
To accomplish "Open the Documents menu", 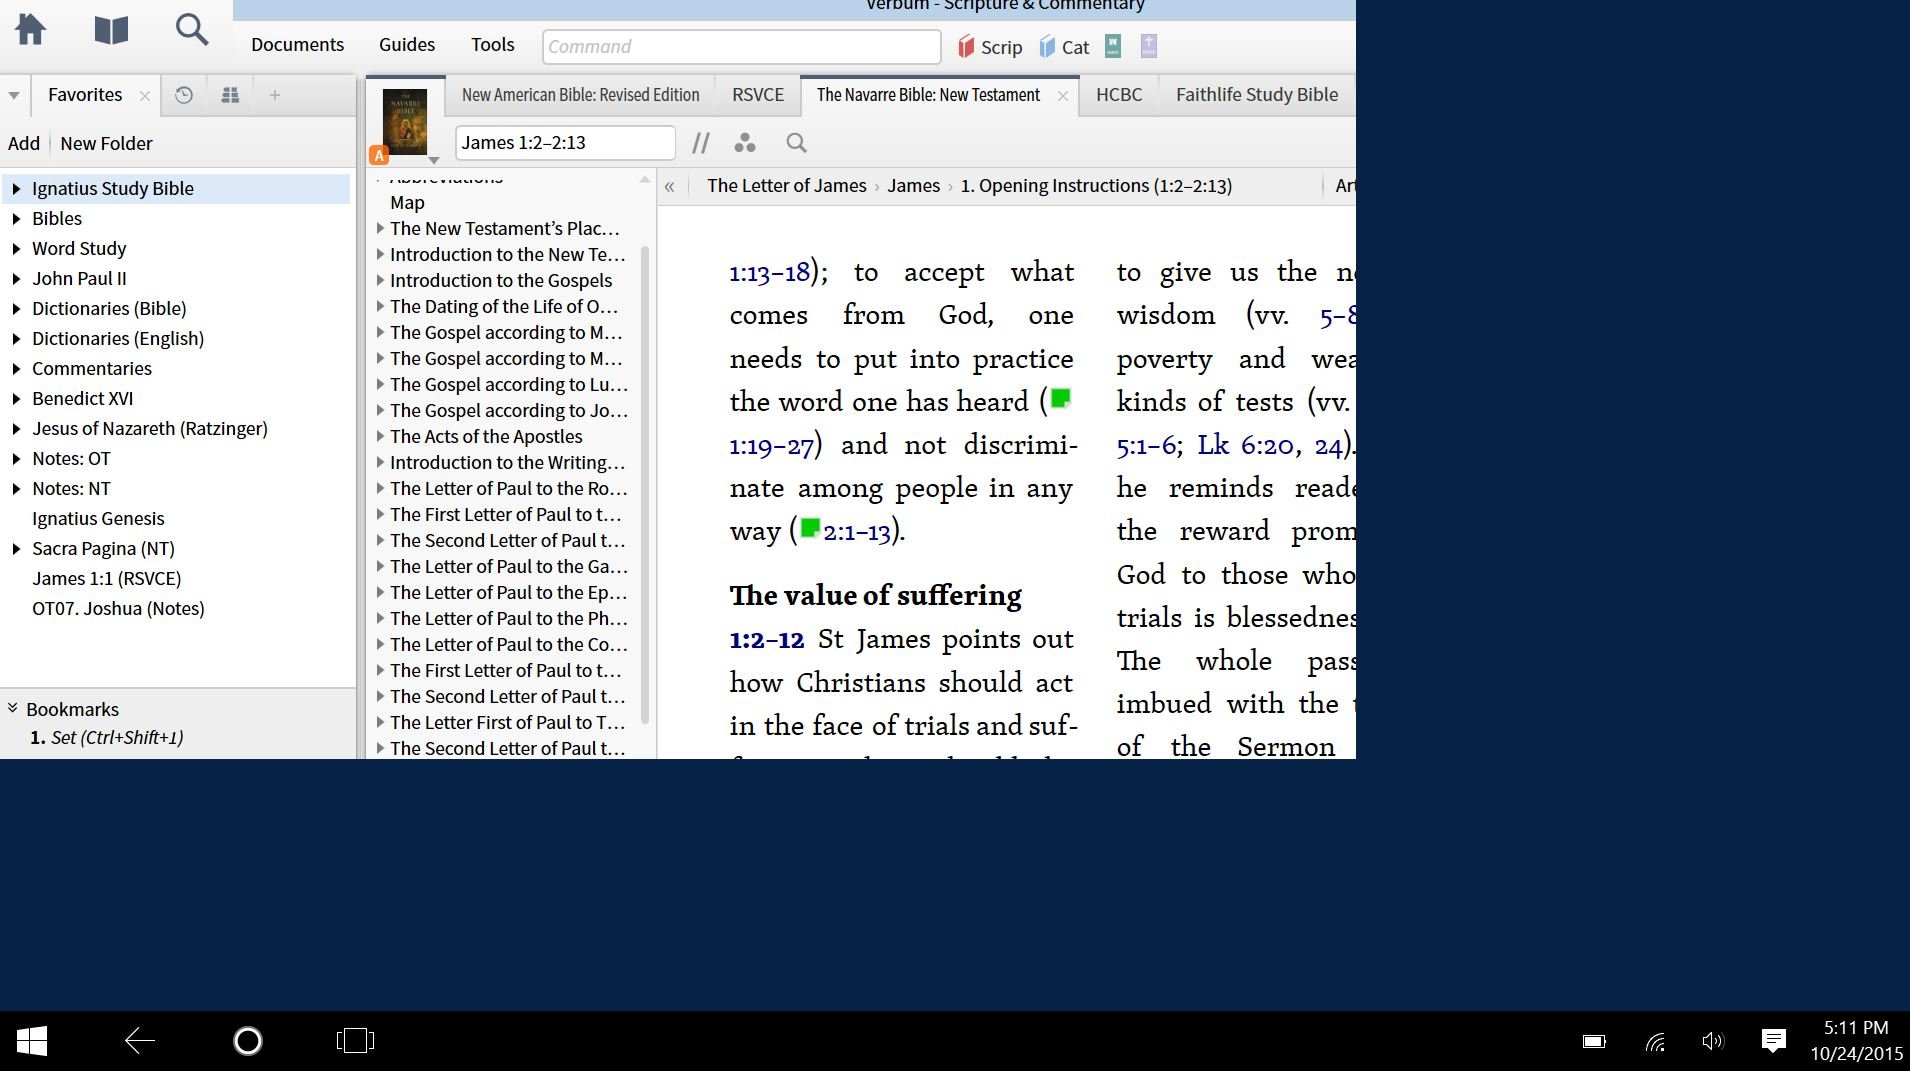I will coord(297,45).
